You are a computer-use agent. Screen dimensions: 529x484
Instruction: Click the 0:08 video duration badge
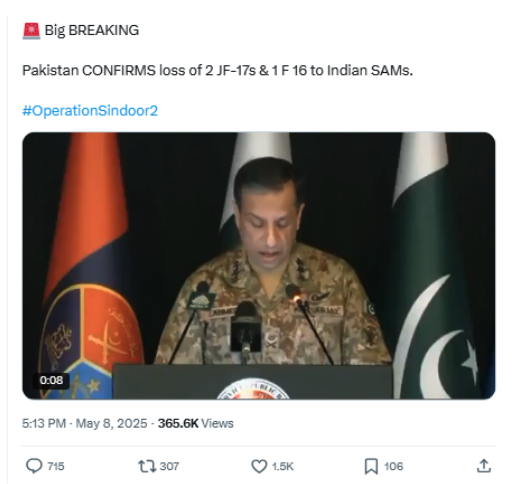[51, 380]
